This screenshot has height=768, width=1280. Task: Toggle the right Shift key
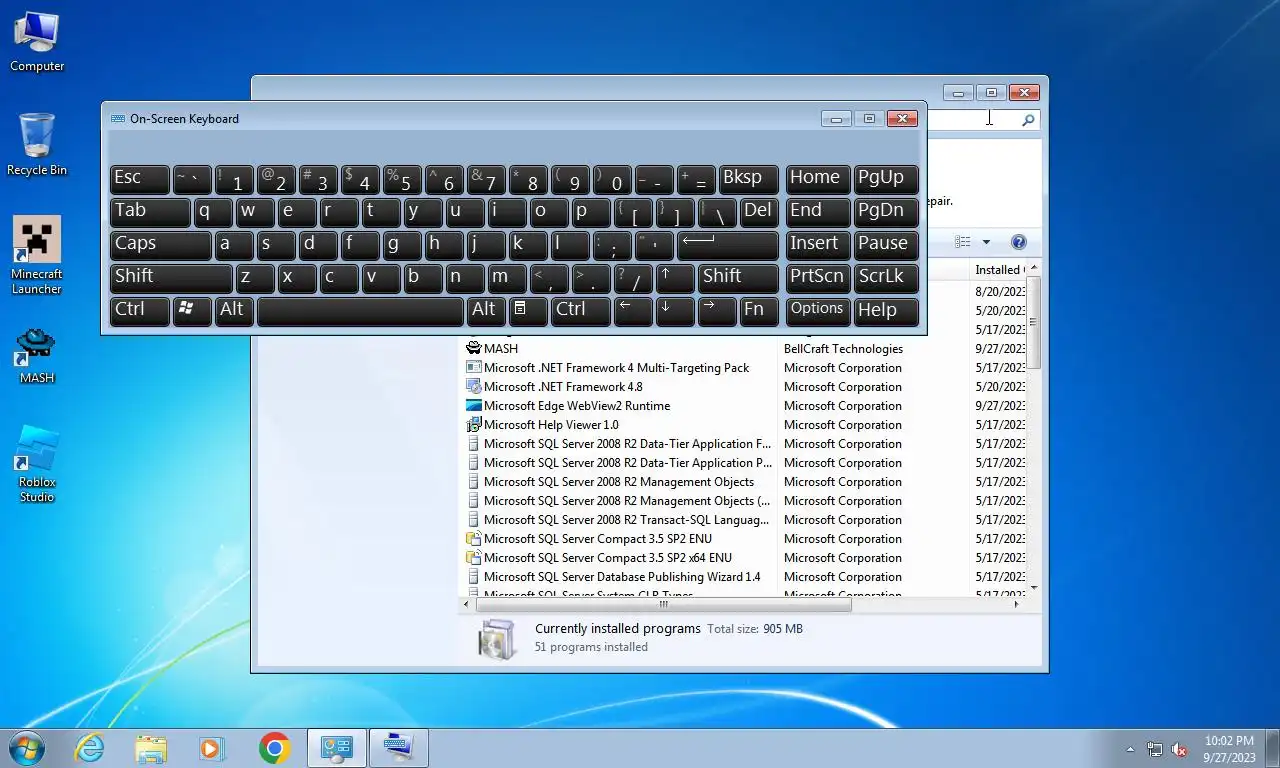(x=739, y=277)
